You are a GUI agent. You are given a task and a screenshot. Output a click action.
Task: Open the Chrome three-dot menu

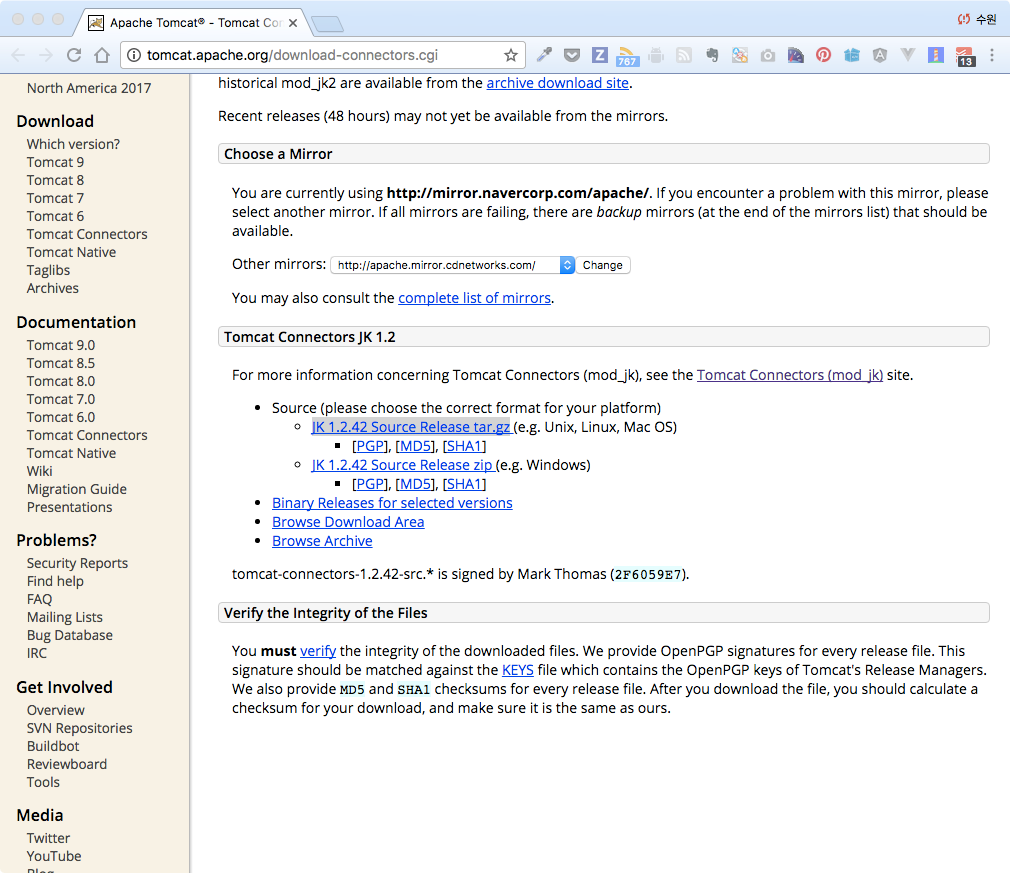click(x=992, y=55)
